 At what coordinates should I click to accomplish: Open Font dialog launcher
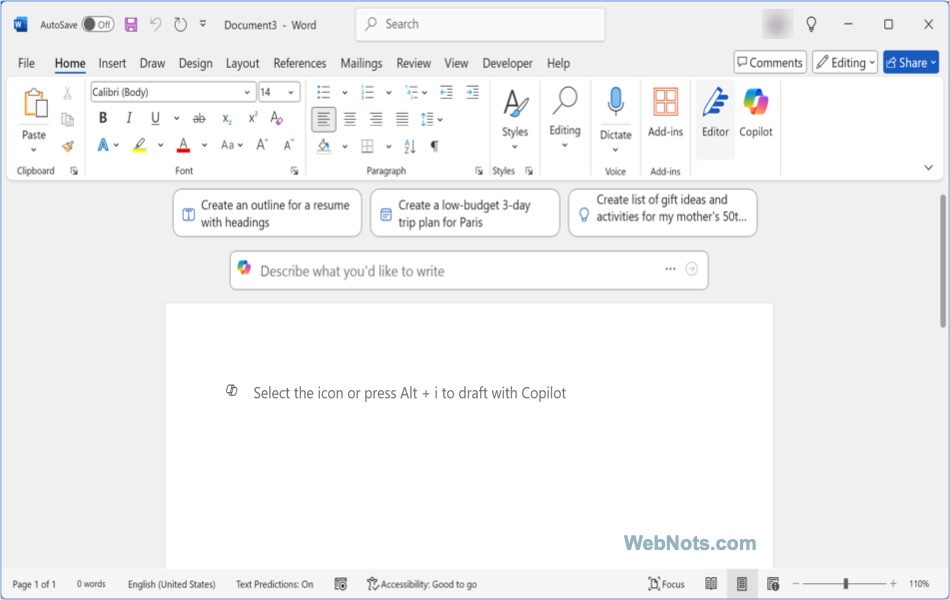pyautogui.click(x=294, y=171)
